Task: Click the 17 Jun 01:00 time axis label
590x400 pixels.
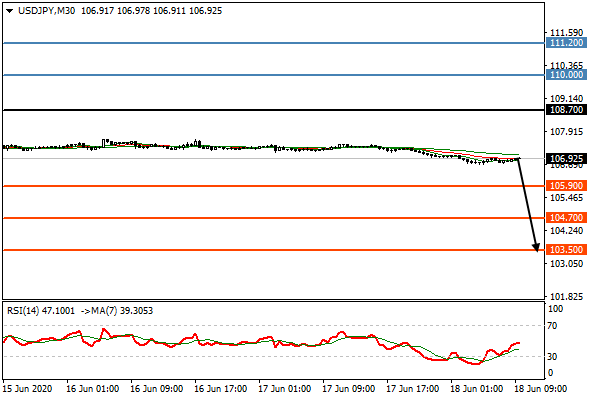Action: coord(284,389)
